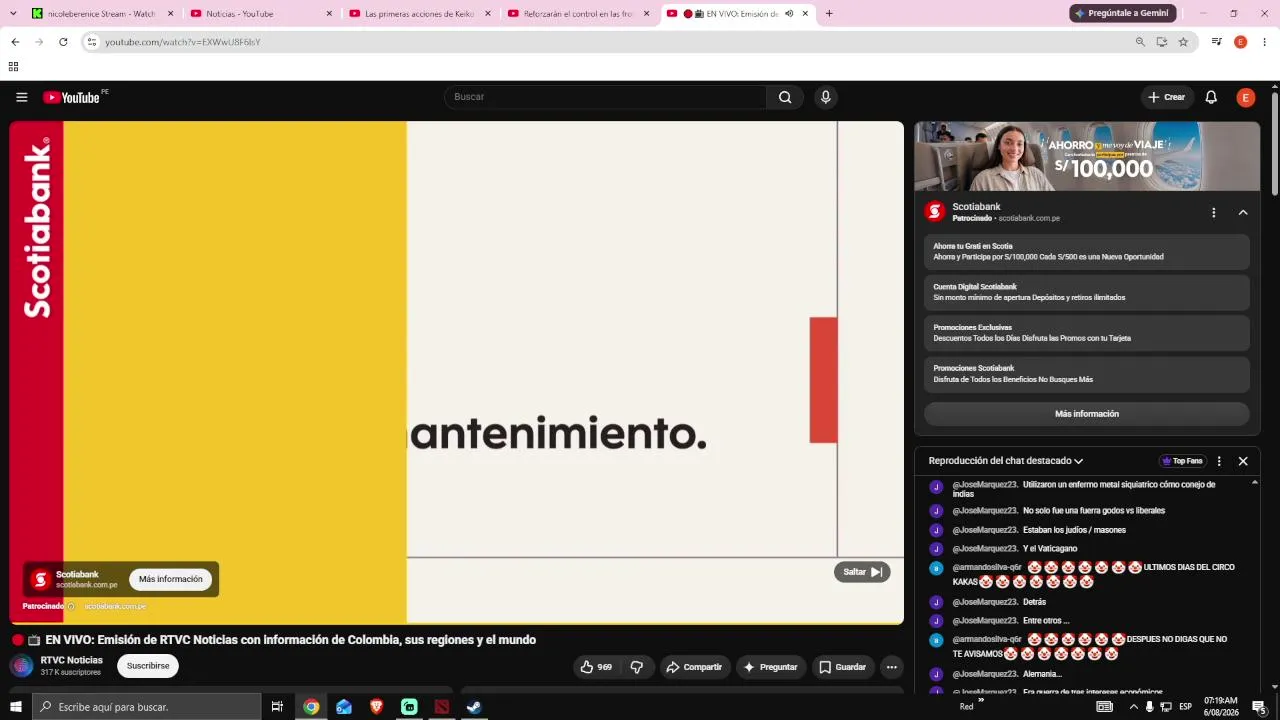Viewport: 1280px width, 720px height.
Task: Open 'Promociones Exclusivas' ad link
Action: click(1087, 333)
